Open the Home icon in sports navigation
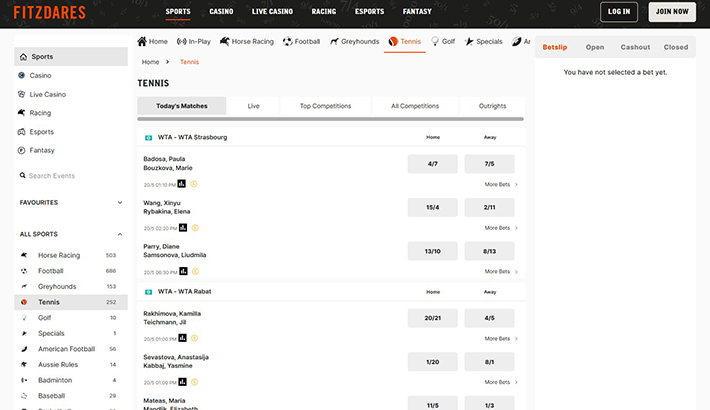This screenshot has width=710, height=410. coord(142,41)
